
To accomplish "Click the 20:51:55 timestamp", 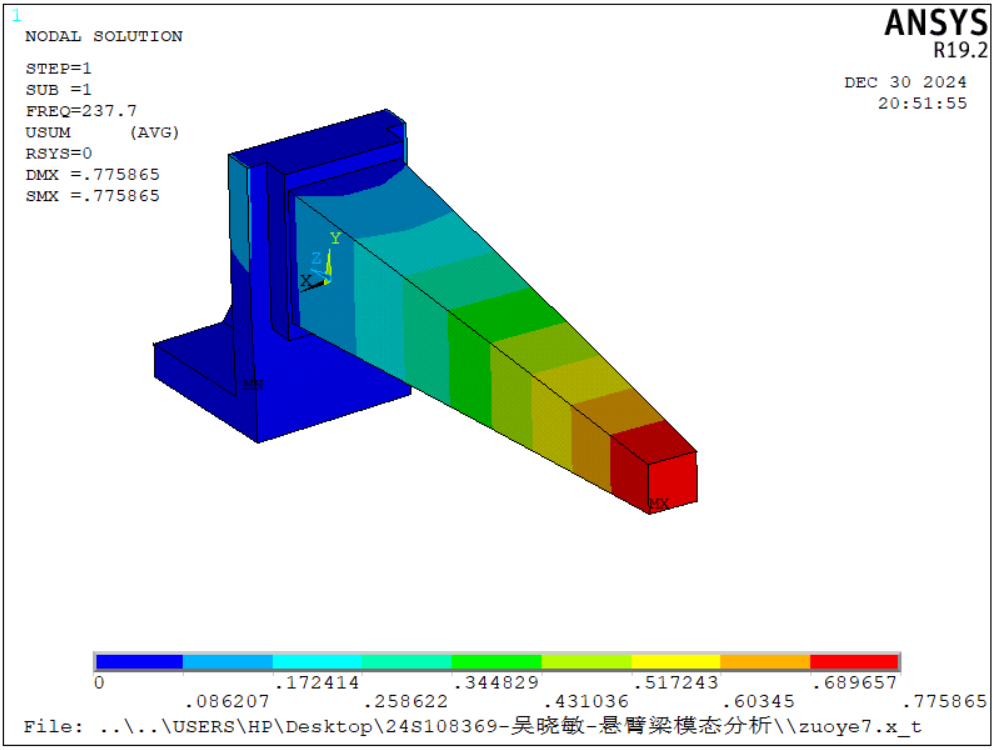I will point(922,103).
